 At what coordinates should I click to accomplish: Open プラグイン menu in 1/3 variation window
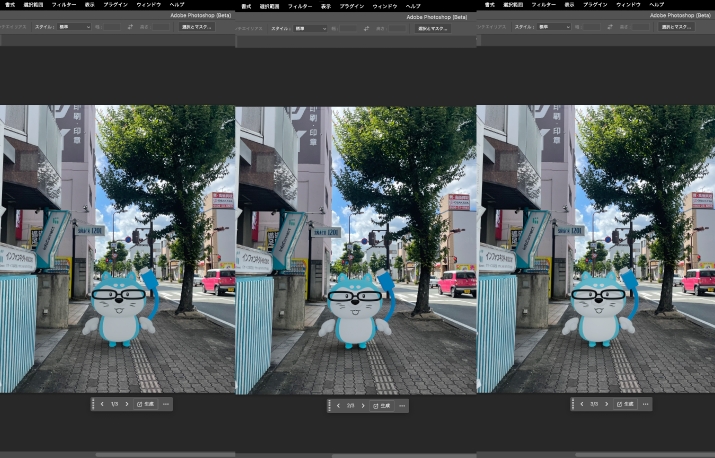(115, 5)
